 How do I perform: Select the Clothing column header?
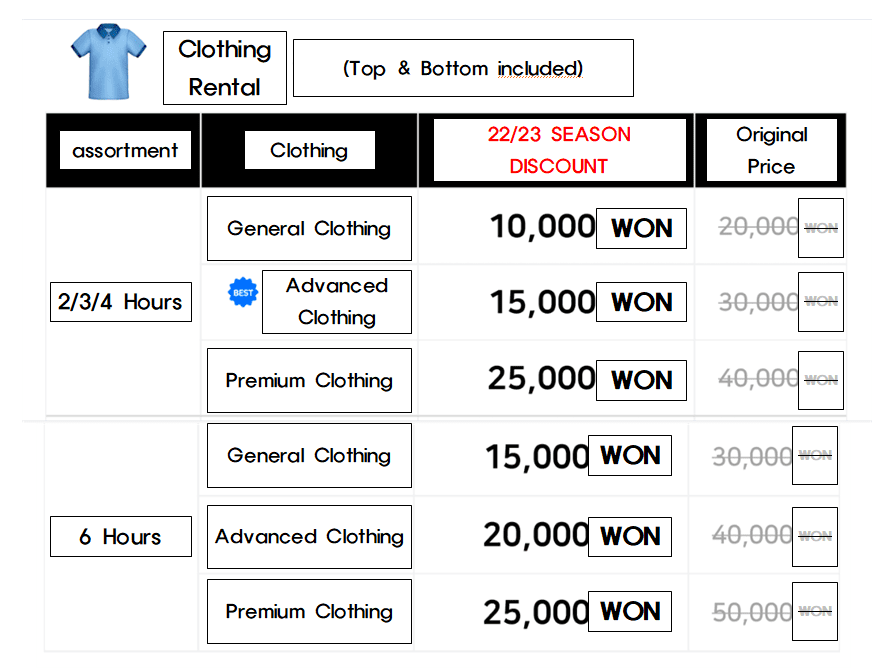pos(309,150)
